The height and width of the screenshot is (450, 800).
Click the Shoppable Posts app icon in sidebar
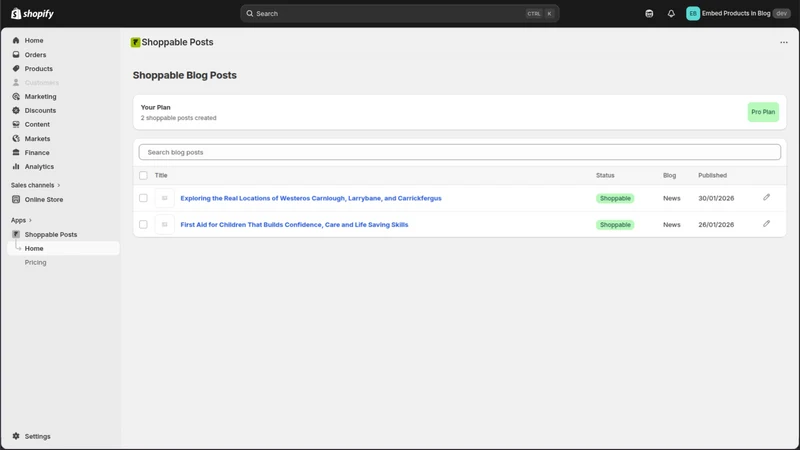tap(16, 234)
